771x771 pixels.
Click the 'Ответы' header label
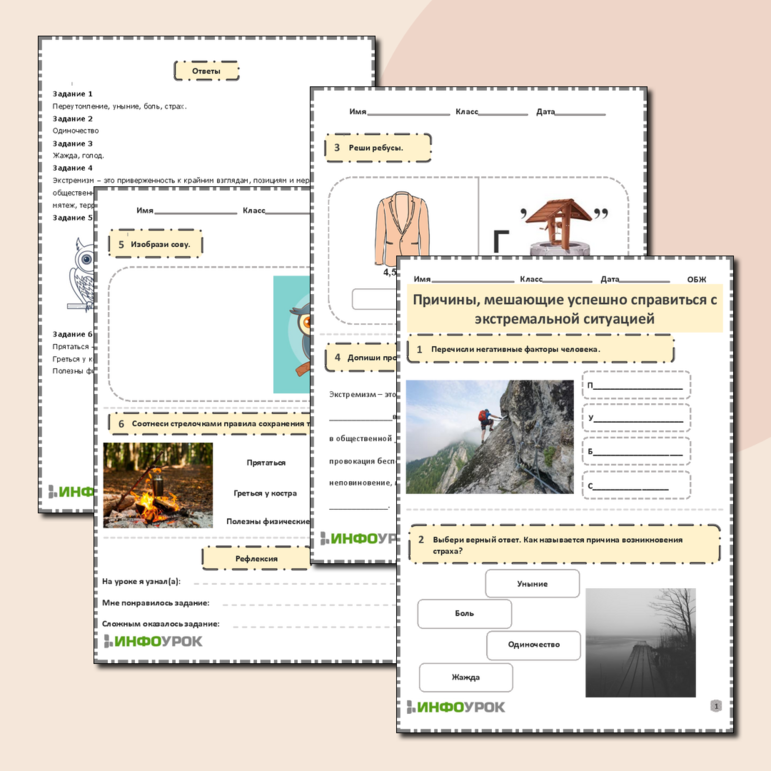206,71
